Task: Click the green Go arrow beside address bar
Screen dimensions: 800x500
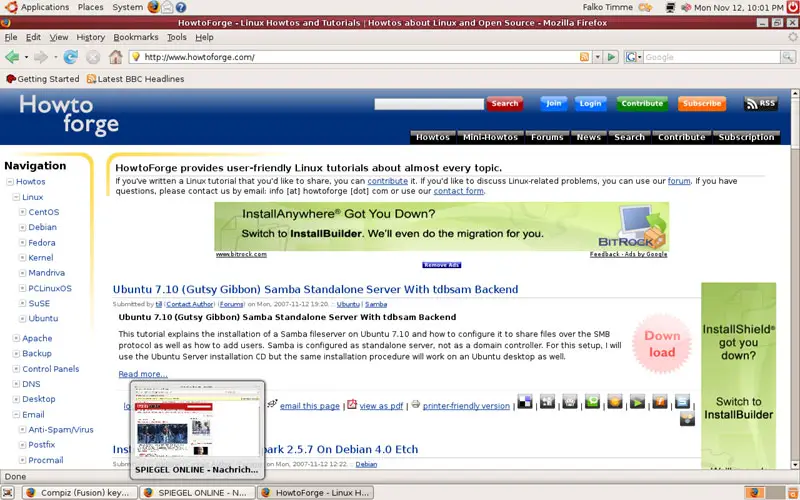Action: tap(611, 57)
